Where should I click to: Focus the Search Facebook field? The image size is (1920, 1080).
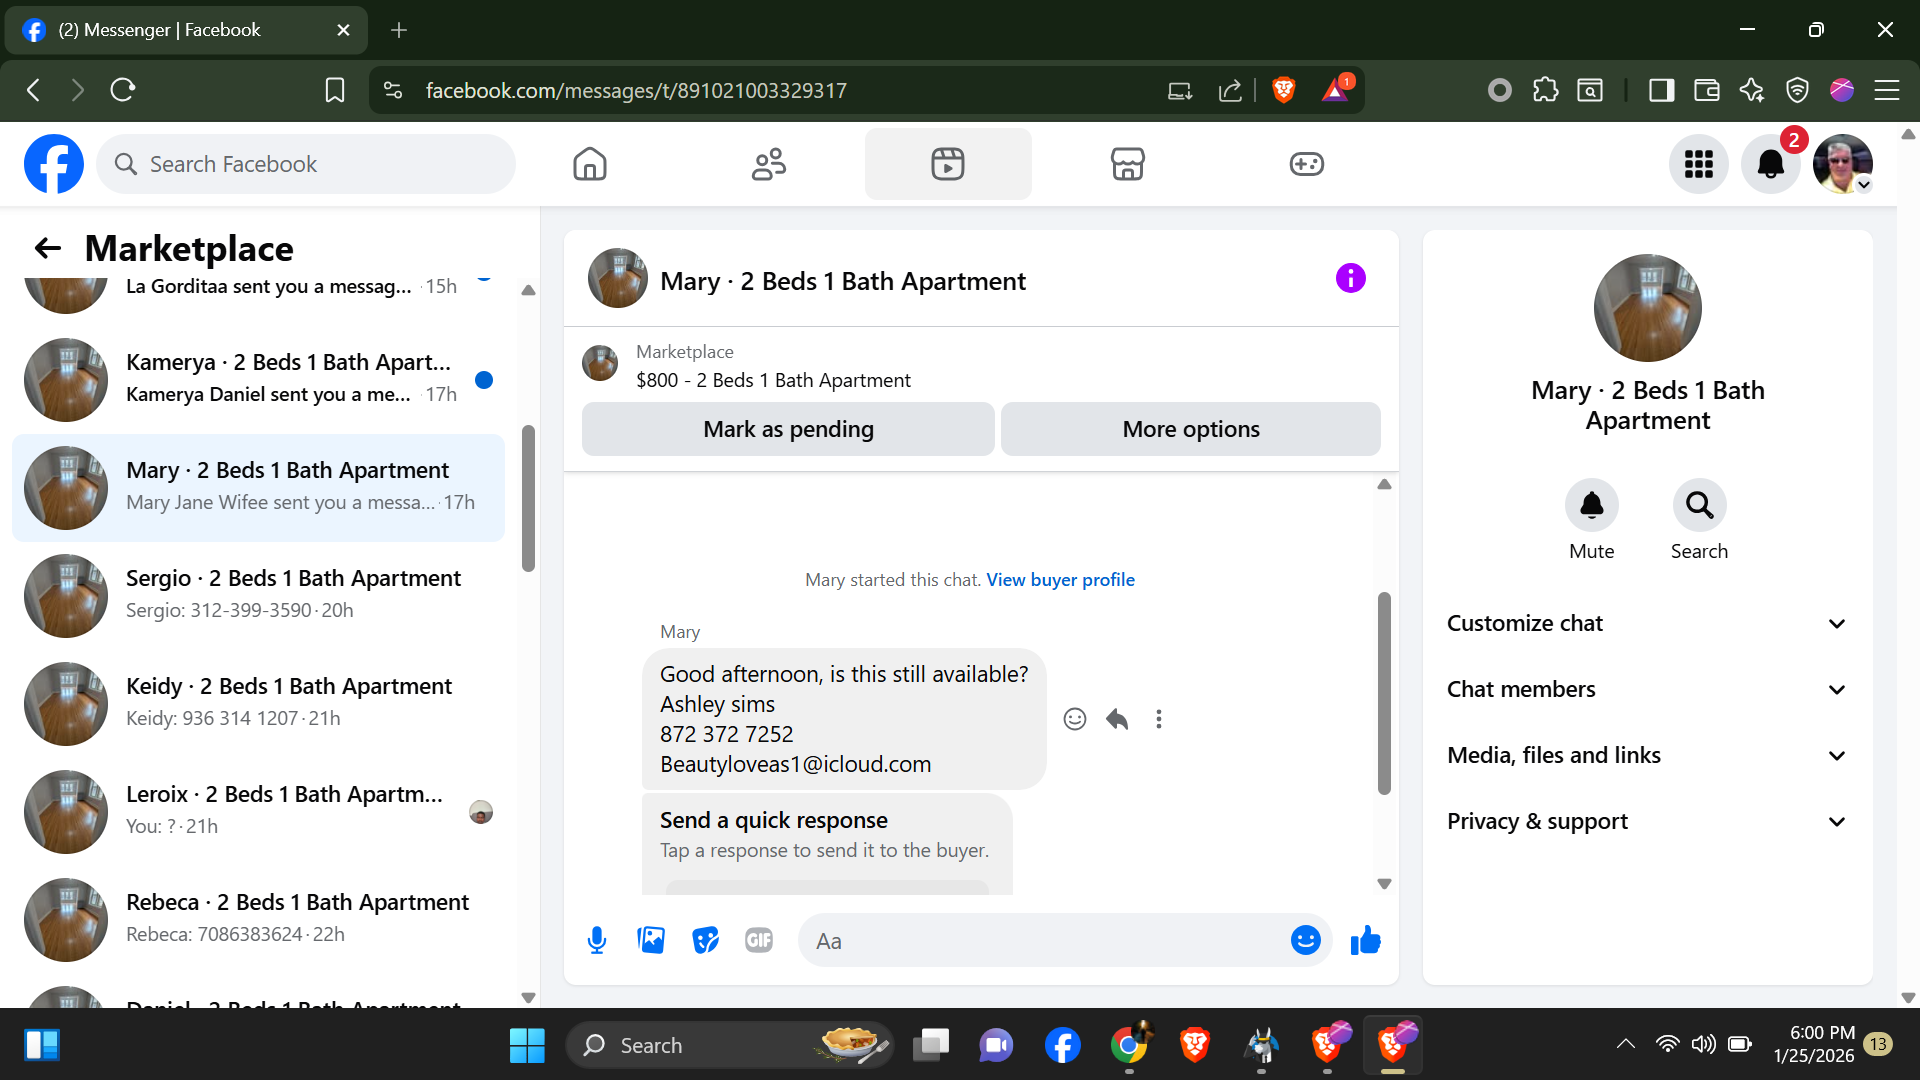coord(306,164)
